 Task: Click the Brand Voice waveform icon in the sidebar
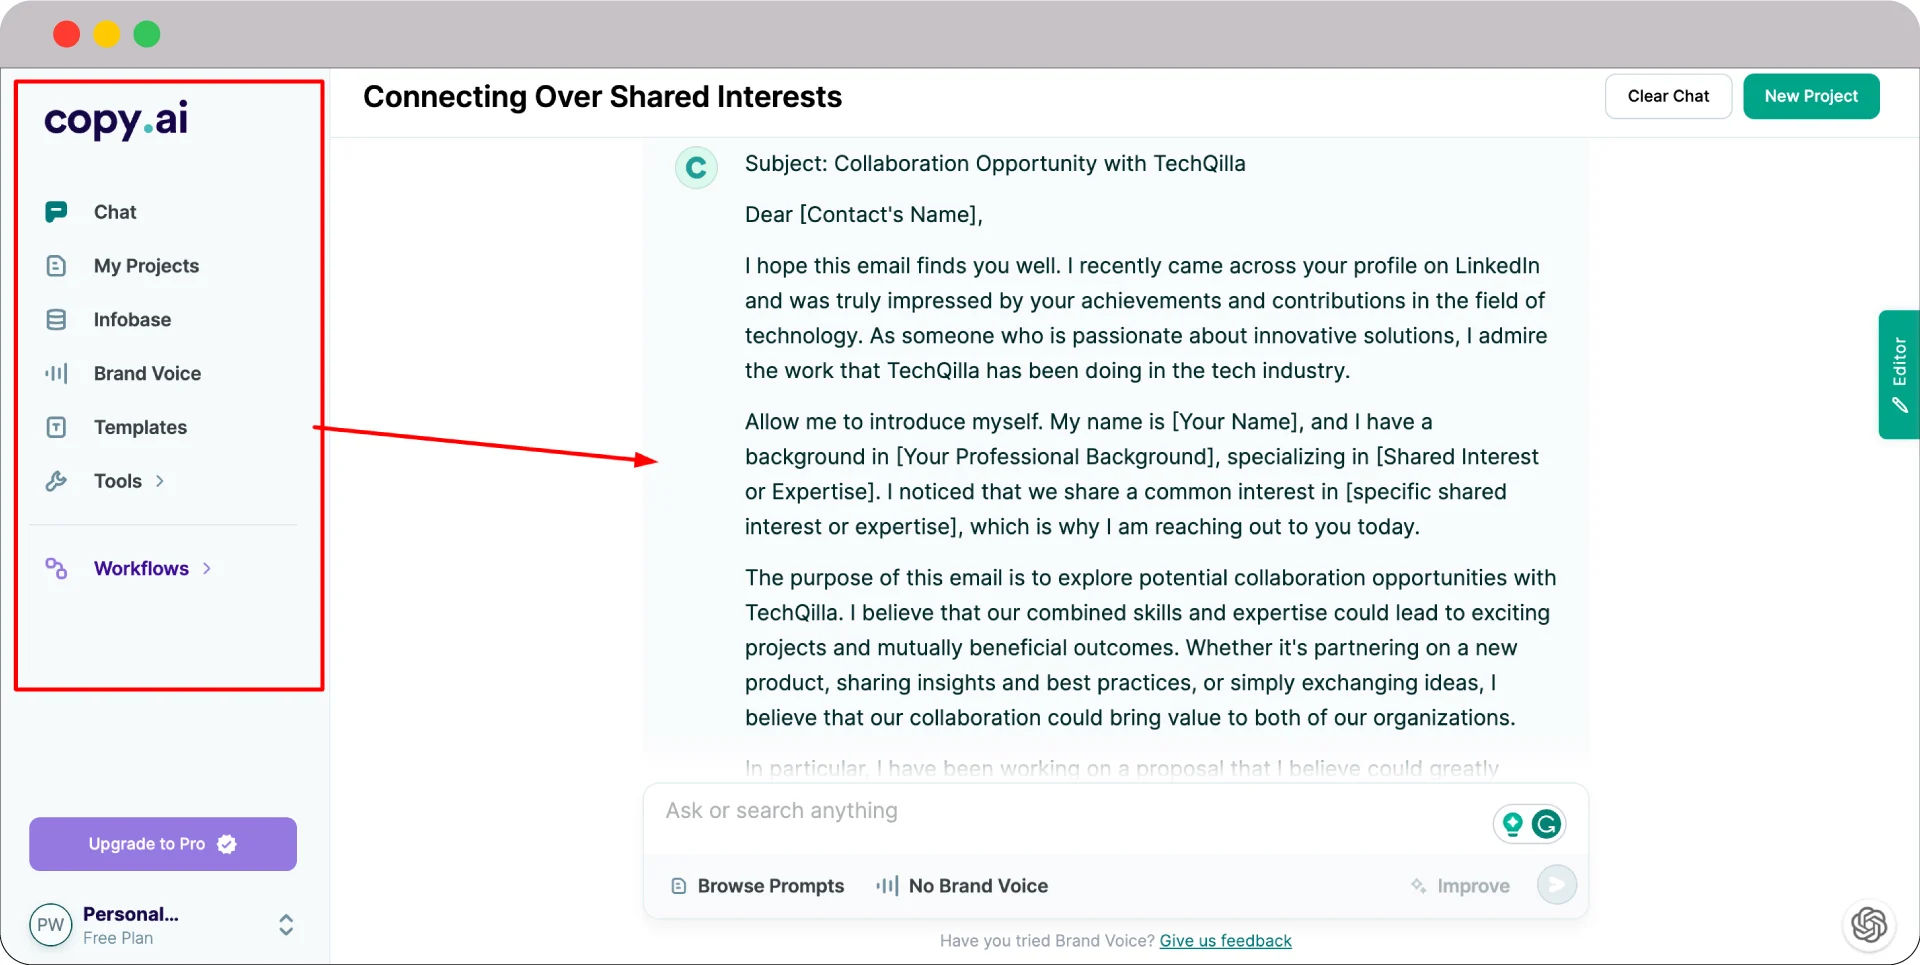click(x=56, y=373)
